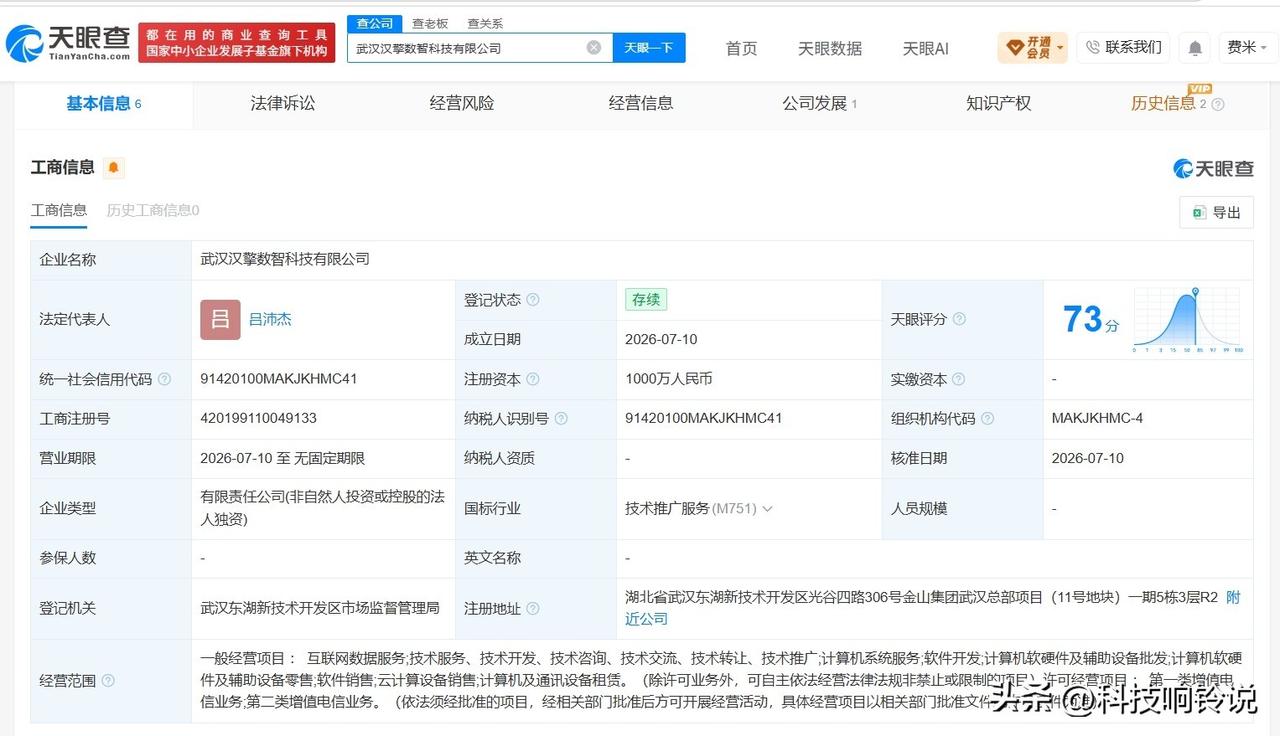
Task: Open the 知识产权 tab
Action: coord(998,103)
